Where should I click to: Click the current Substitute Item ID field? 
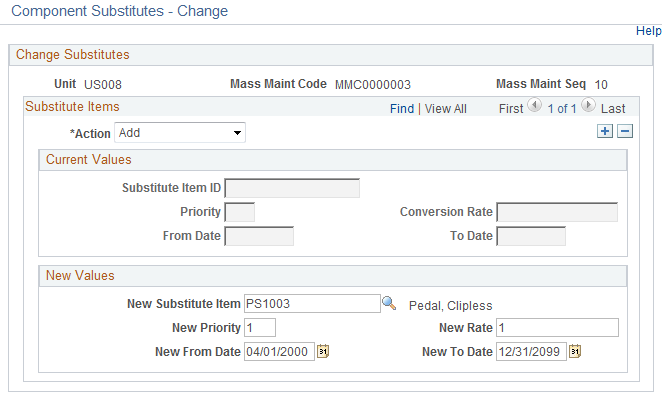(x=292, y=188)
